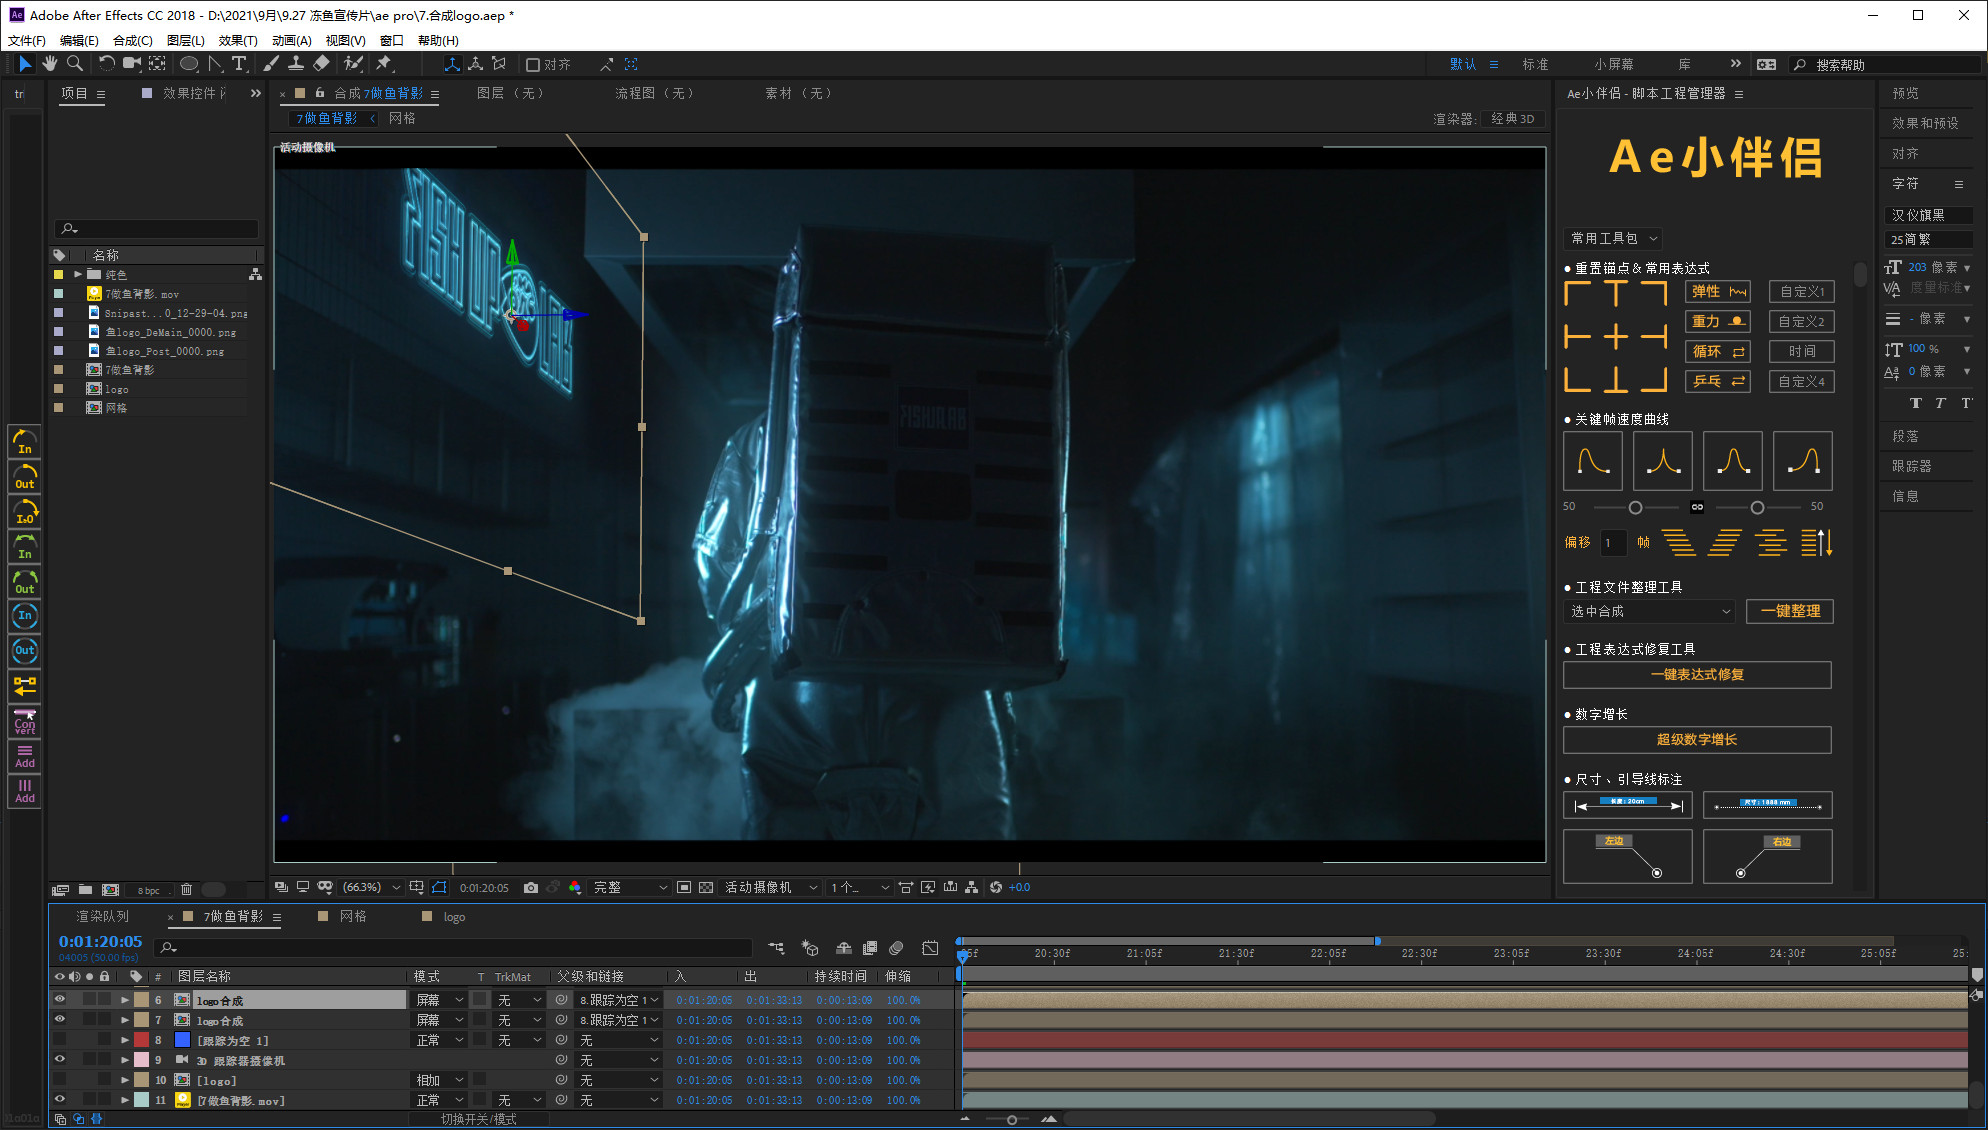The width and height of the screenshot is (1988, 1130).
Task: Pick the Pan Behind anchor point tool
Action: click(157, 64)
